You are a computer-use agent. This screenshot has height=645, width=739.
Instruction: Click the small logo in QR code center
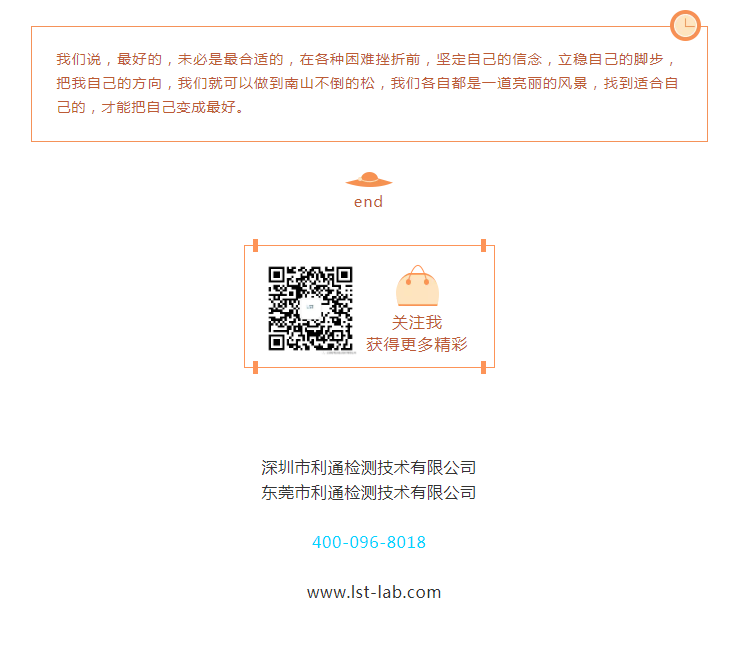[310, 307]
